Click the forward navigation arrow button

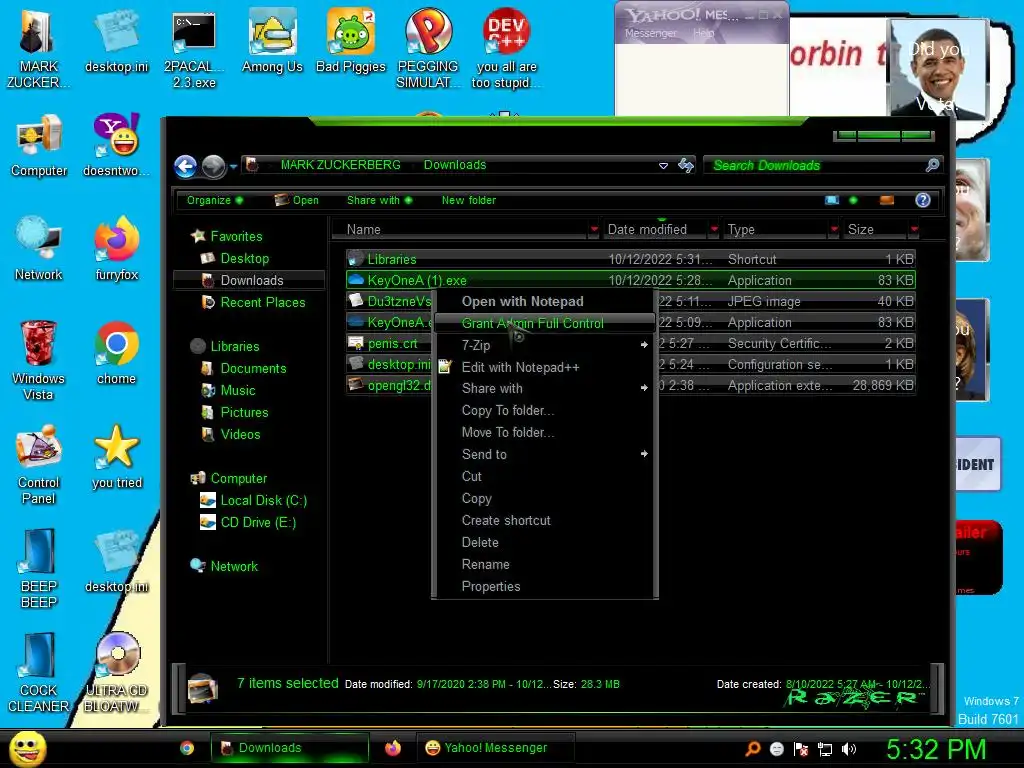coord(213,167)
